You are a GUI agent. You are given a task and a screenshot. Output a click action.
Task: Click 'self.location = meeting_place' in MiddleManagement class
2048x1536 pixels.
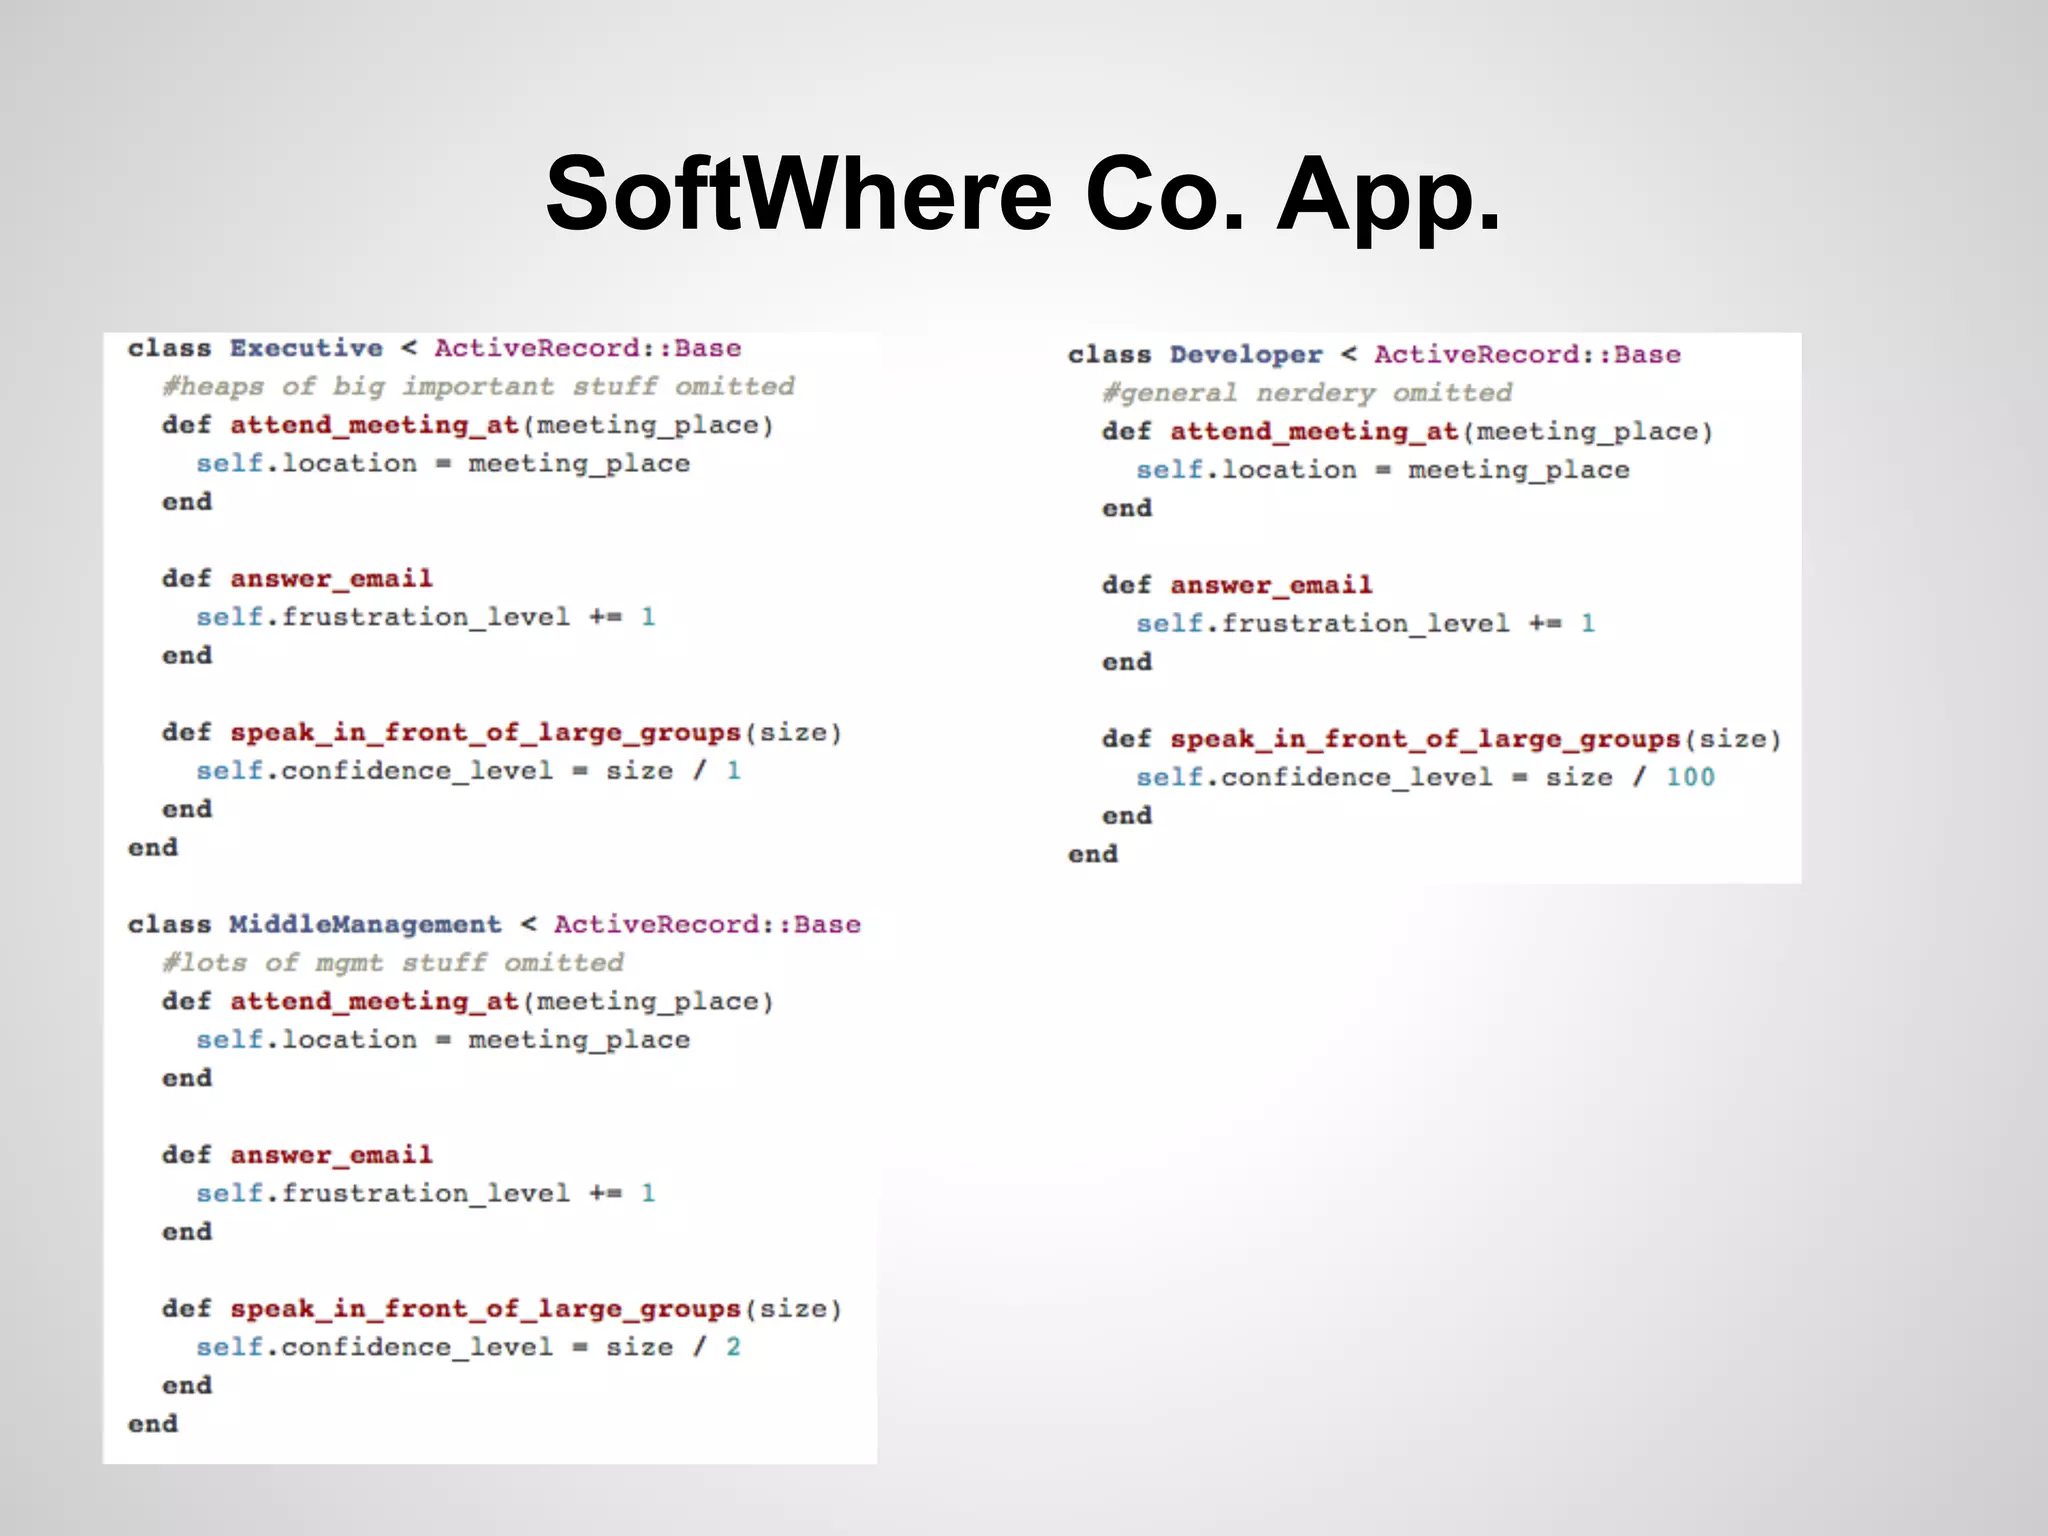(x=443, y=1040)
